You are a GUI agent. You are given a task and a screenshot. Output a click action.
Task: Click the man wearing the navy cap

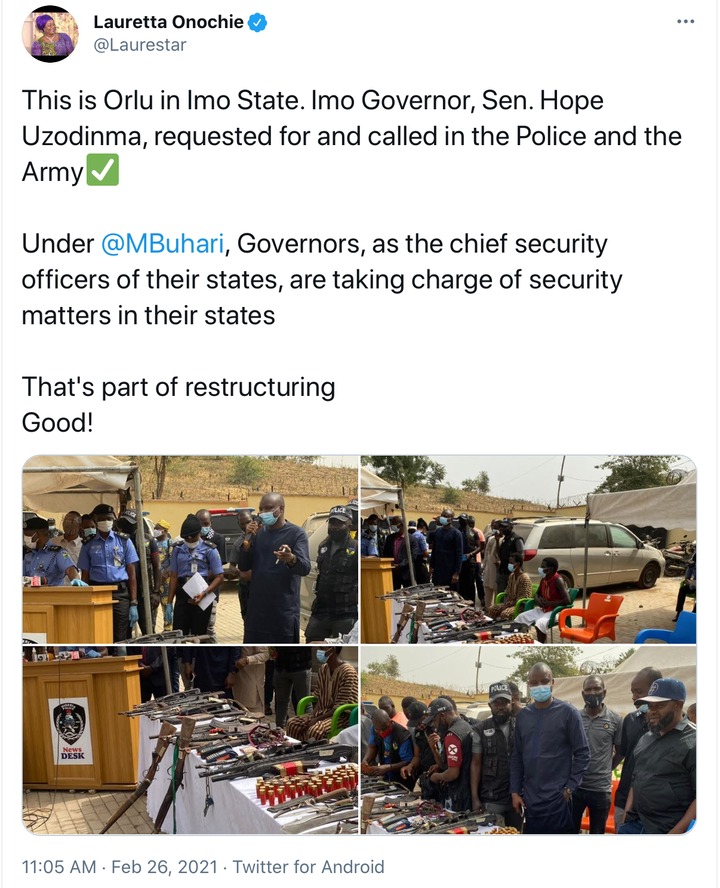point(663,755)
